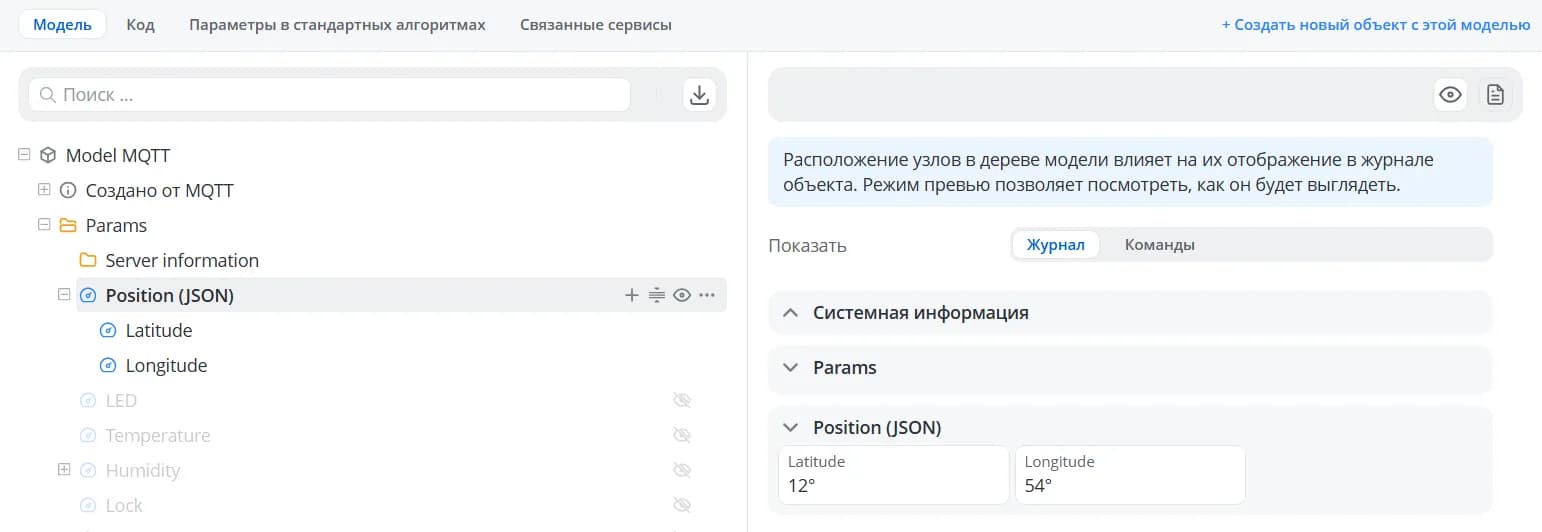Click the open folder icon of Params
The height and width of the screenshot is (532, 1542).
coord(68,225)
